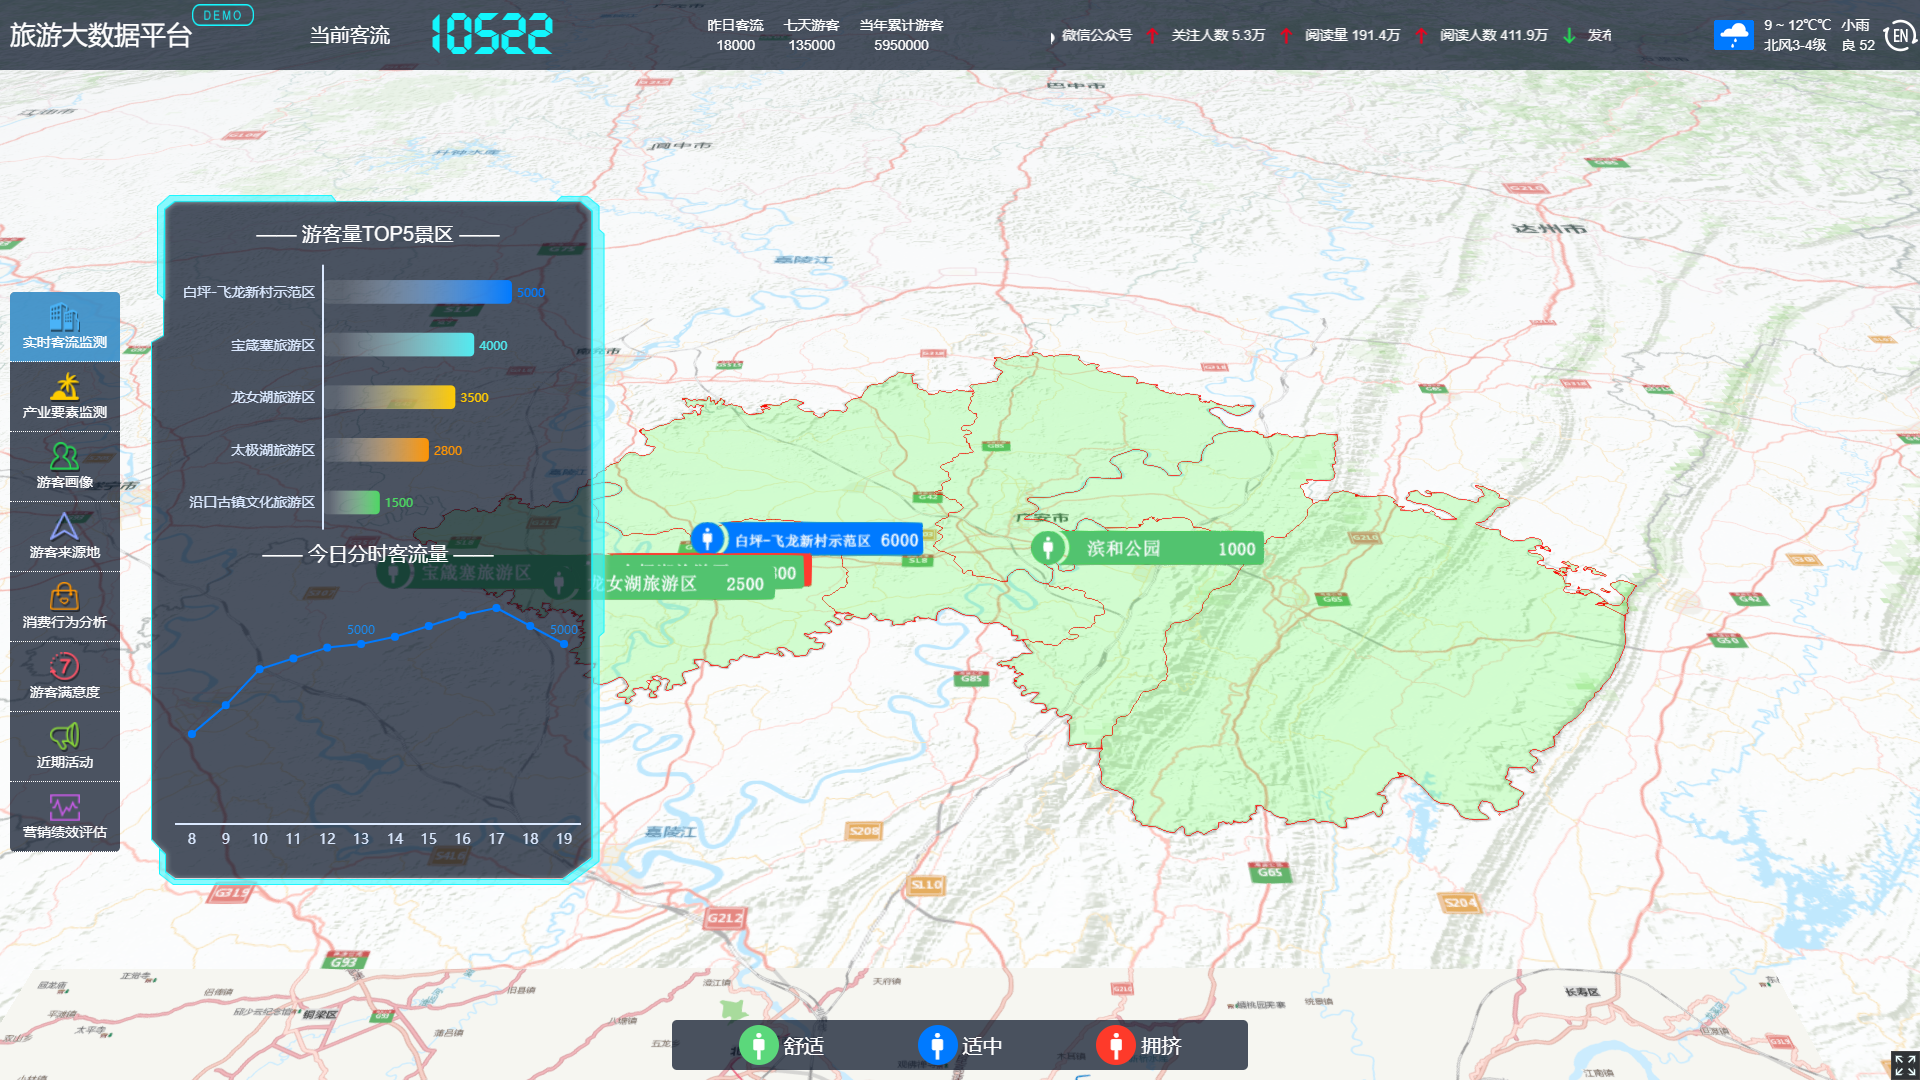The height and width of the screenshot is (1080, 1920).
Task: Toggle the 舒适 green legend filter
Action: pos(759,1046)
